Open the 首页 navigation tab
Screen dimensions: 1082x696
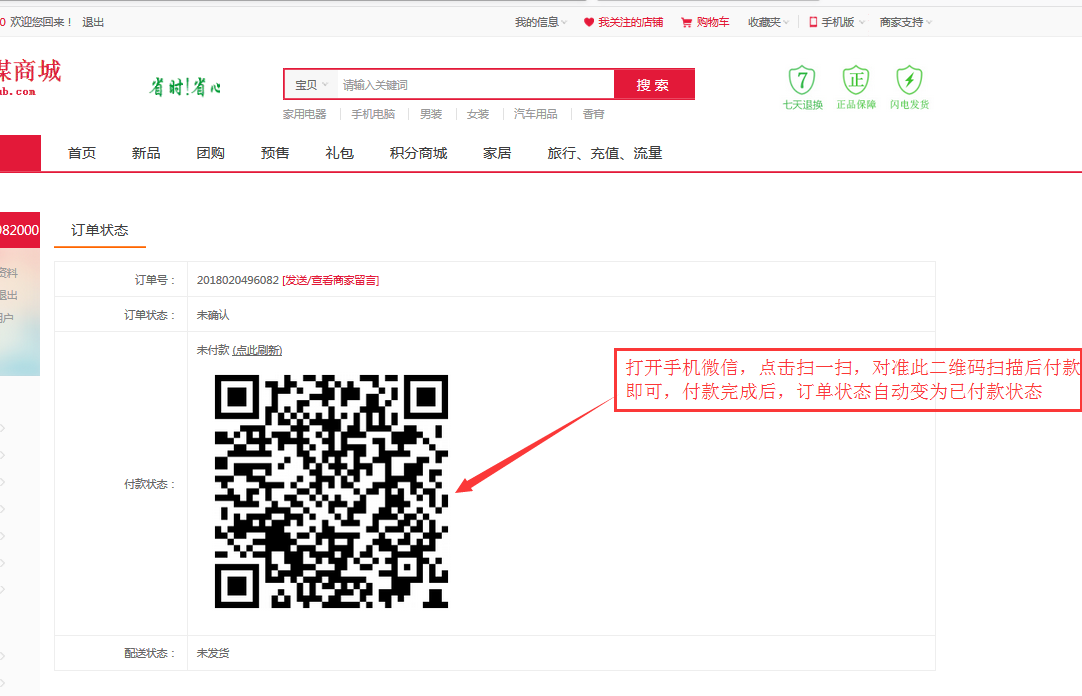(81, 153)
